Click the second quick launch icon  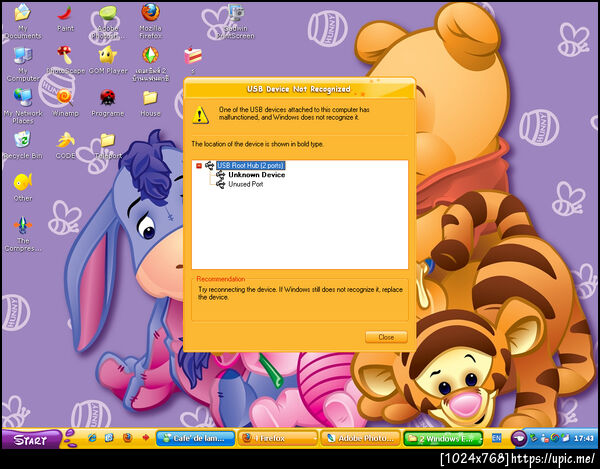tap(109, 438)
